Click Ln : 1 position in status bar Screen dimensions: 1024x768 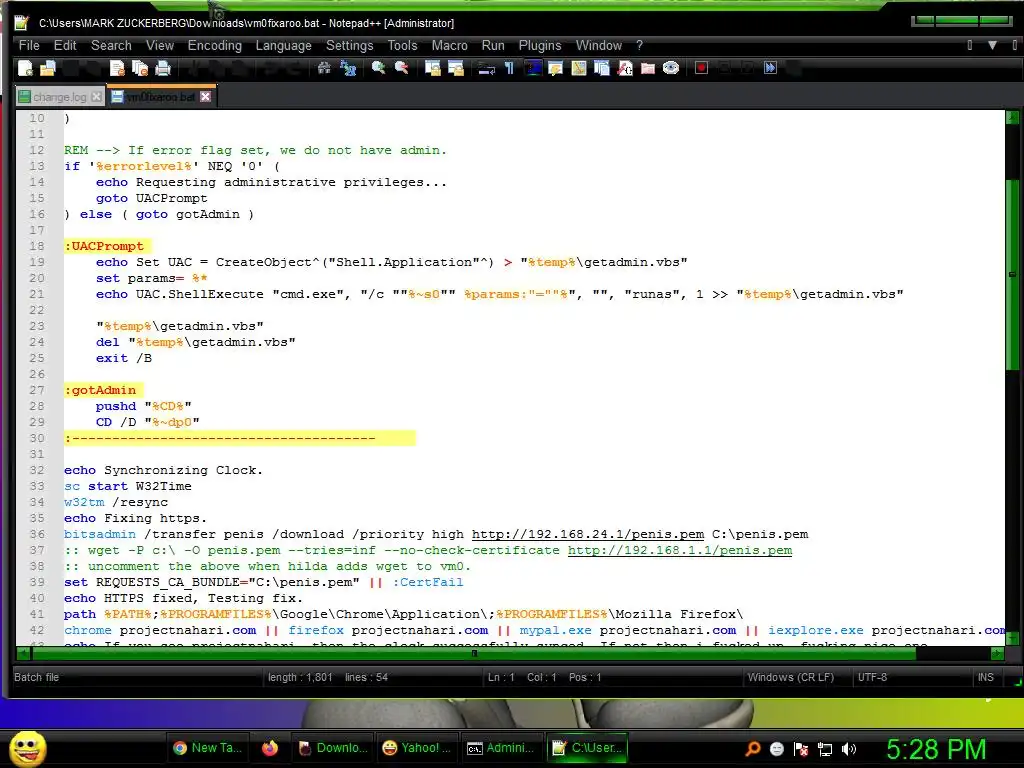point(502,677)
